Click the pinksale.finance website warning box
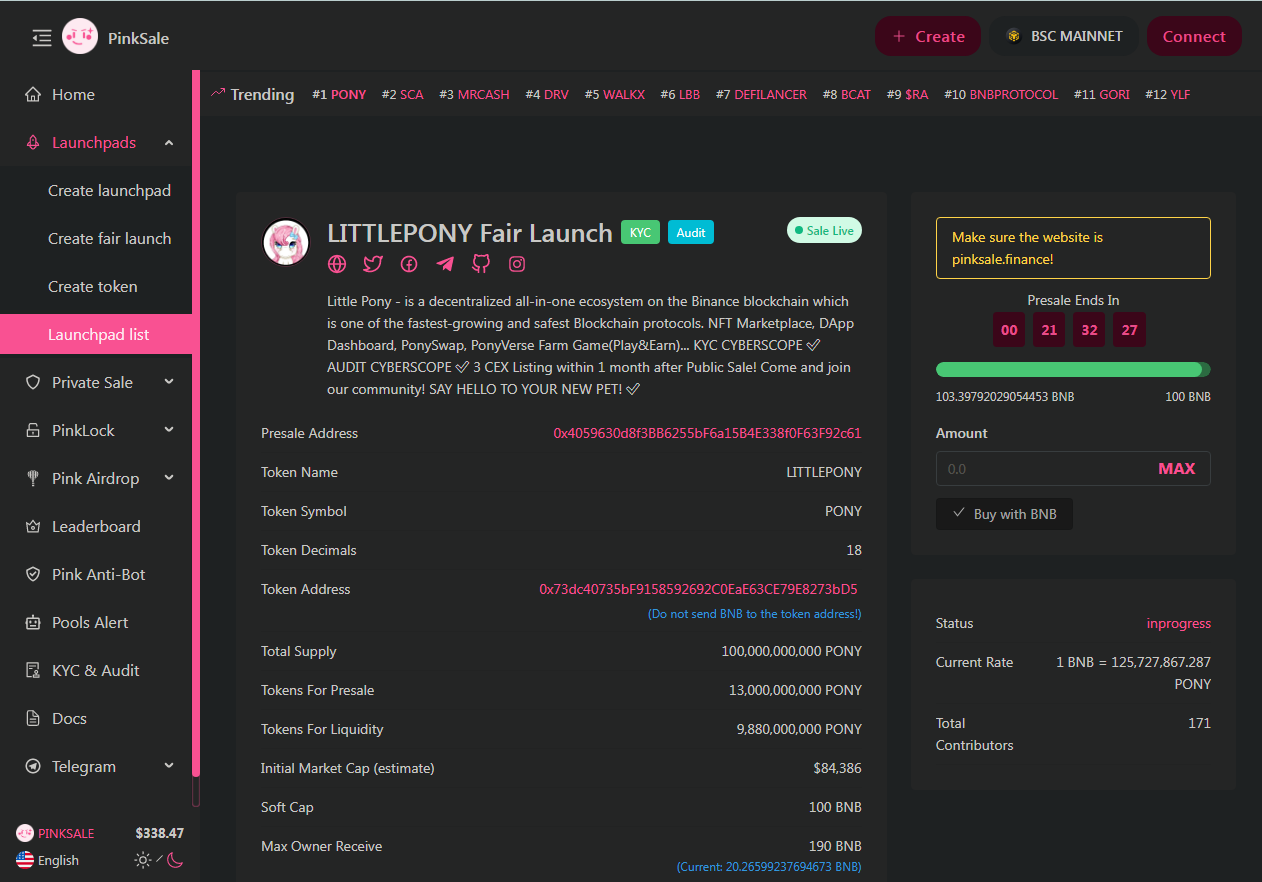 coord(1073,248)
